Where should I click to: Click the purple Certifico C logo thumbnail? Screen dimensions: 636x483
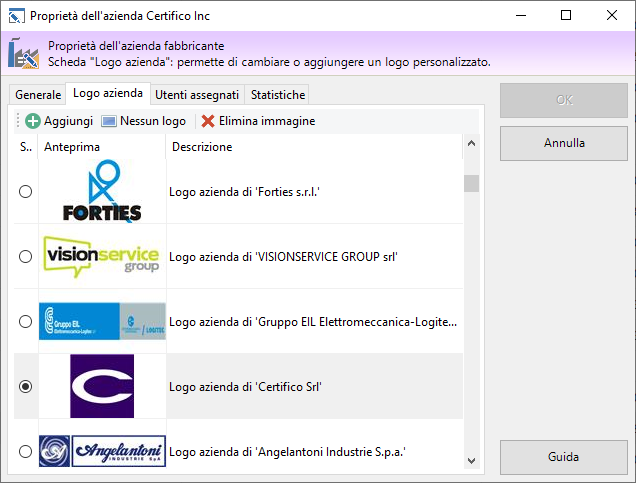(102, 386)
